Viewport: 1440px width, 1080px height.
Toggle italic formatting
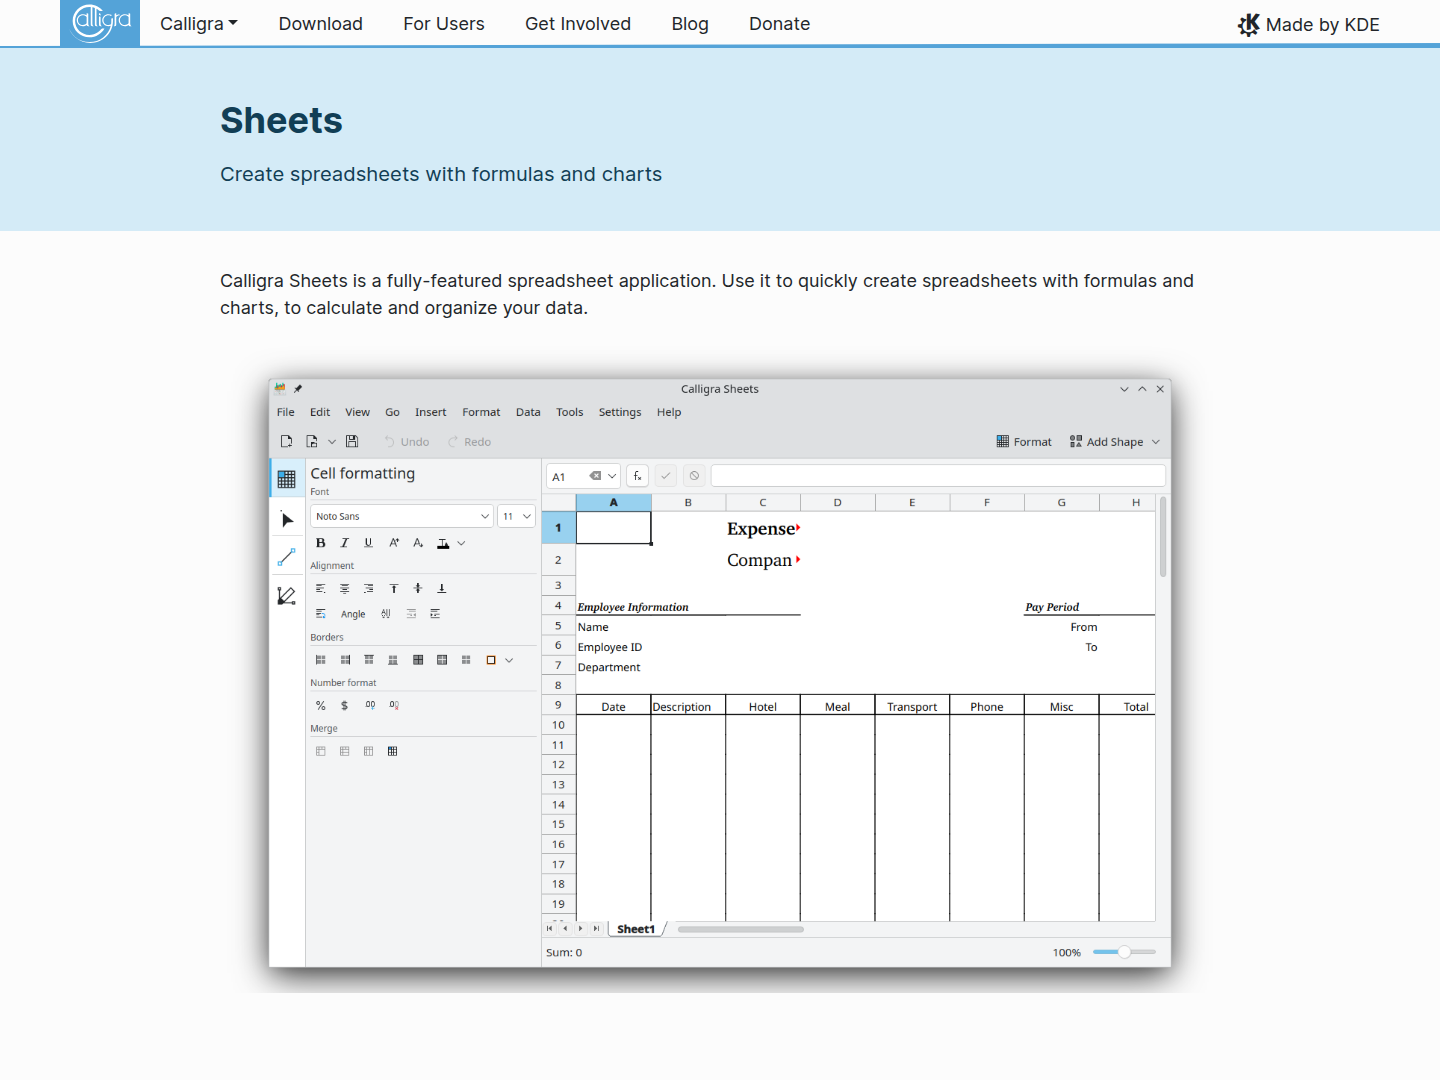pyautogui.click(x=345, y=543)
